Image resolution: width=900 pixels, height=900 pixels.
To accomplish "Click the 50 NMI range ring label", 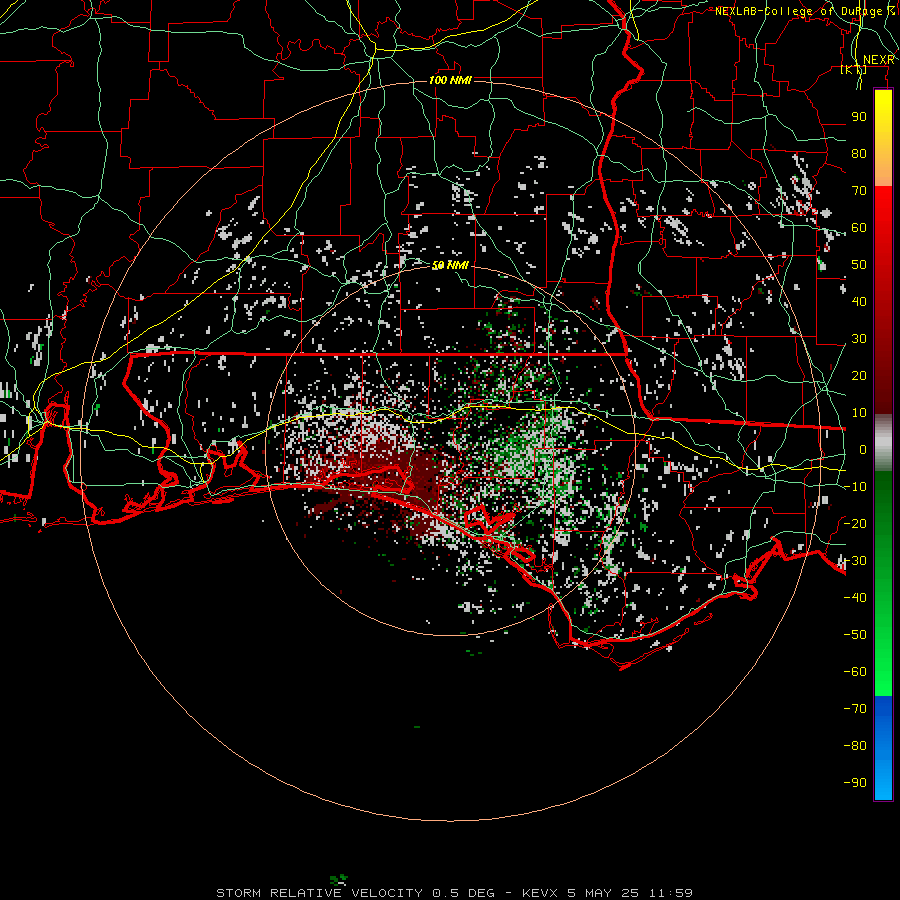I will click(451, 265).
